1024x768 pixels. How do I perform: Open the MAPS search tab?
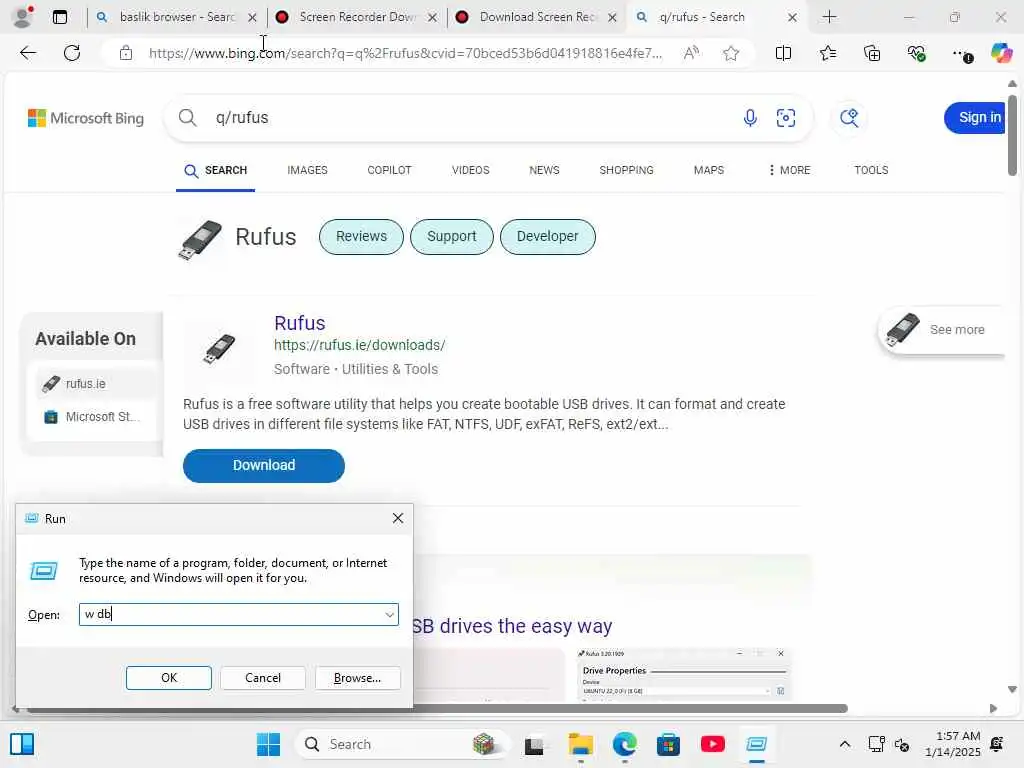[709, 170]
